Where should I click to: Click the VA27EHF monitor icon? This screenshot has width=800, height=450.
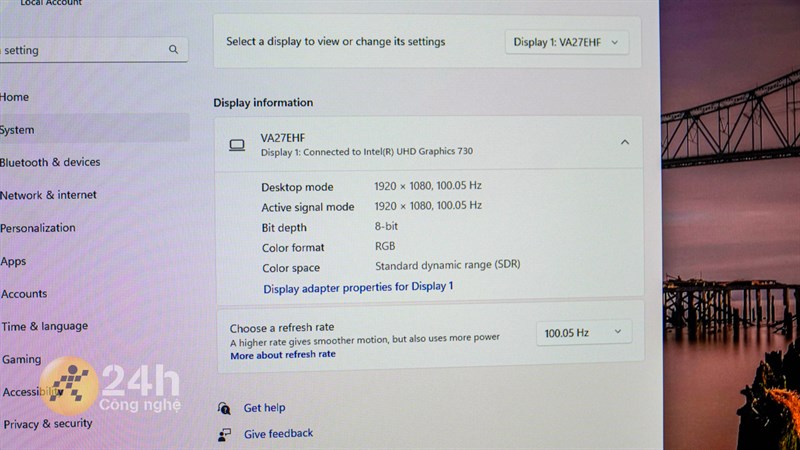tap(237, 145)
